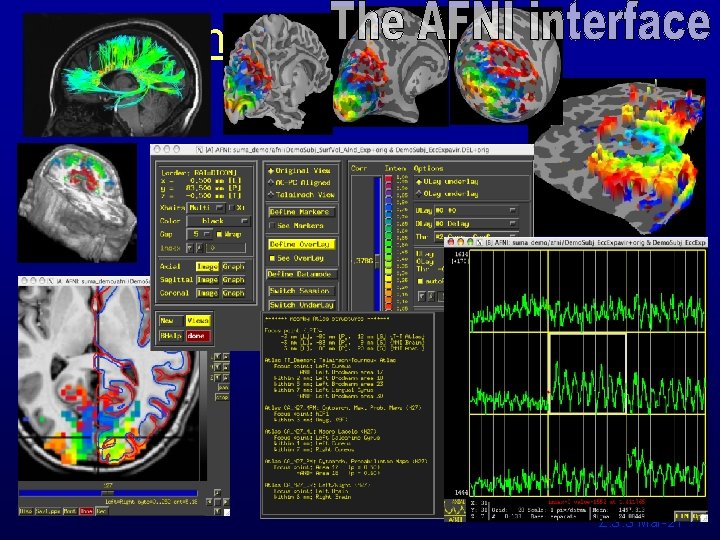
Task: Click the Mont button in image viewer
Action: (70, 511)
